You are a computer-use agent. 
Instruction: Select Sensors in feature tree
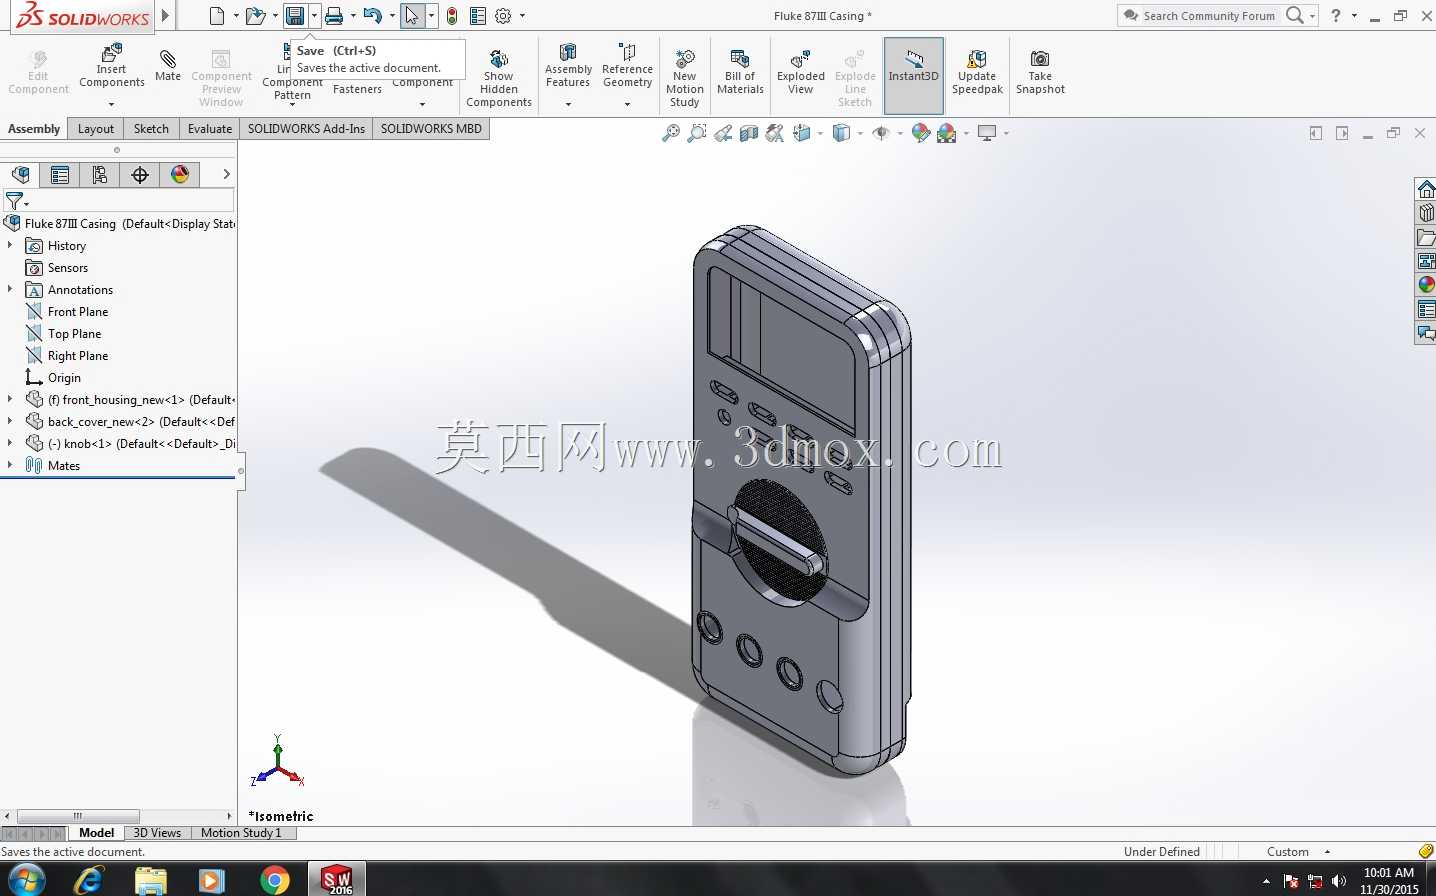click(x=68, y=268)
